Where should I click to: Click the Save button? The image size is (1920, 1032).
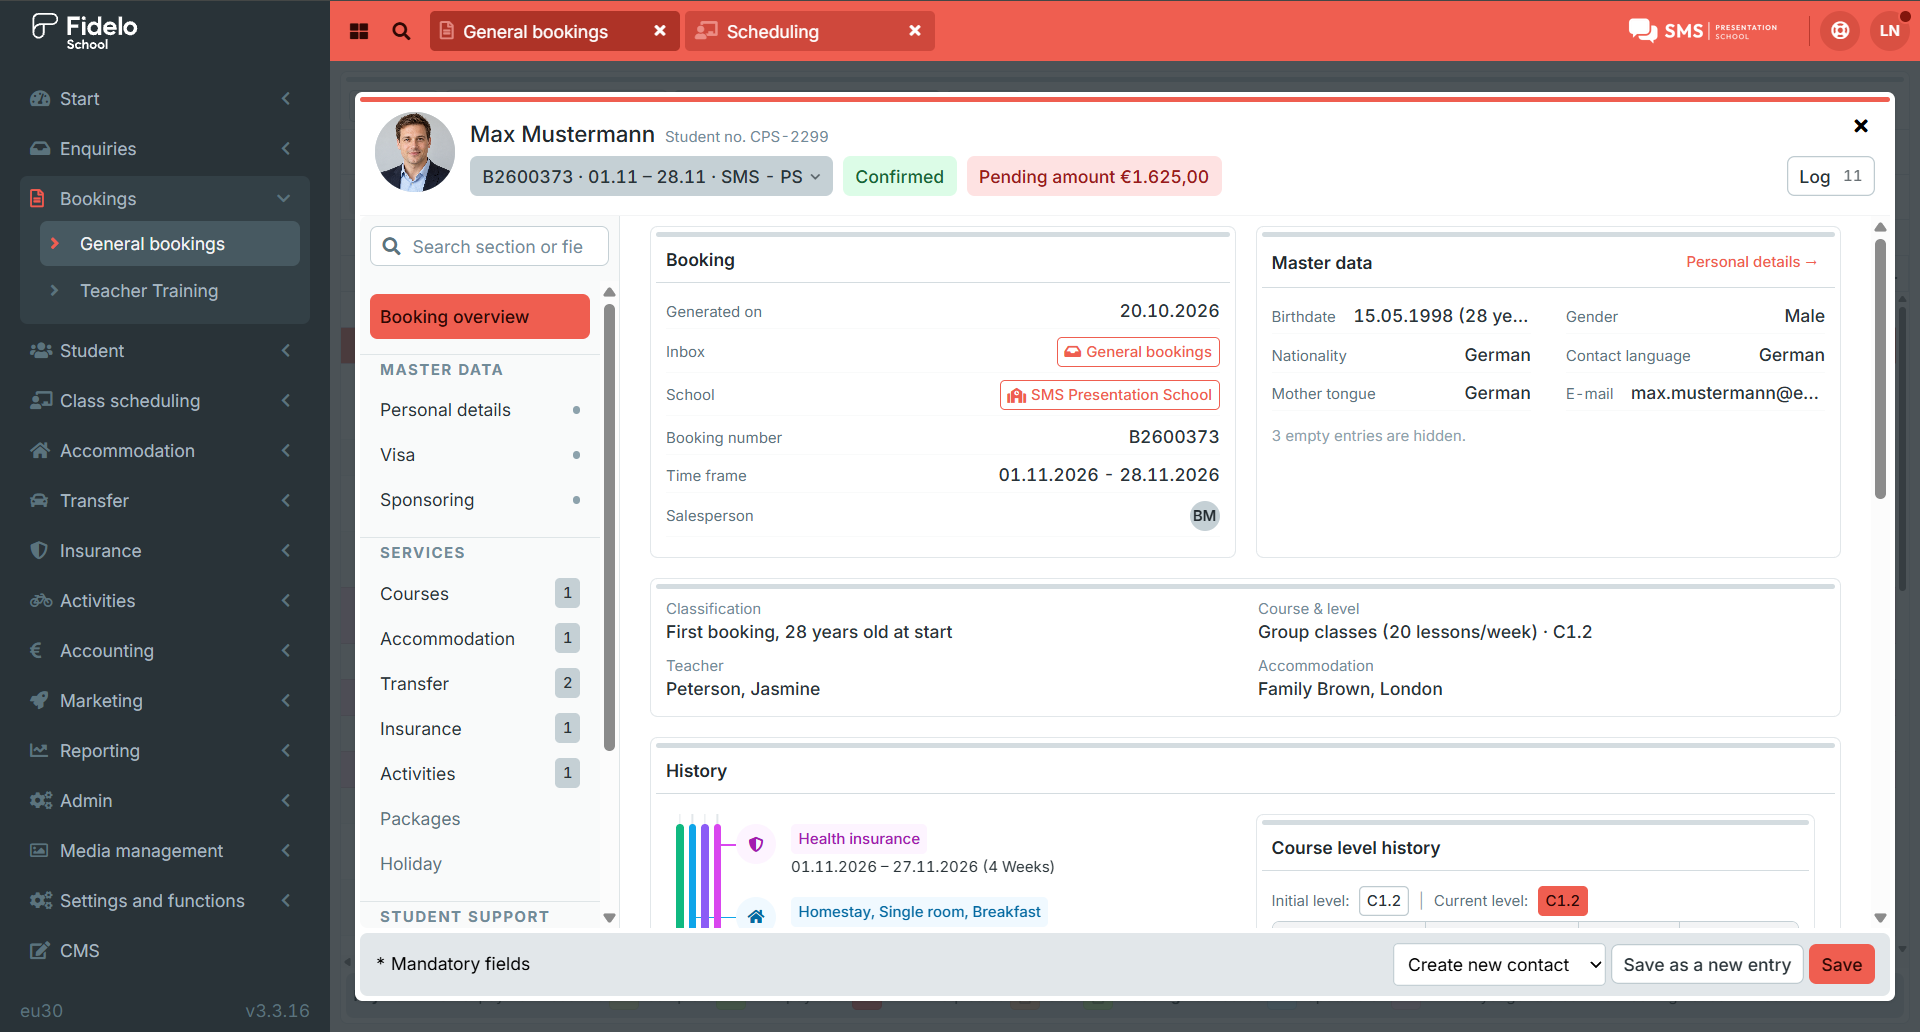point(1841,965)
